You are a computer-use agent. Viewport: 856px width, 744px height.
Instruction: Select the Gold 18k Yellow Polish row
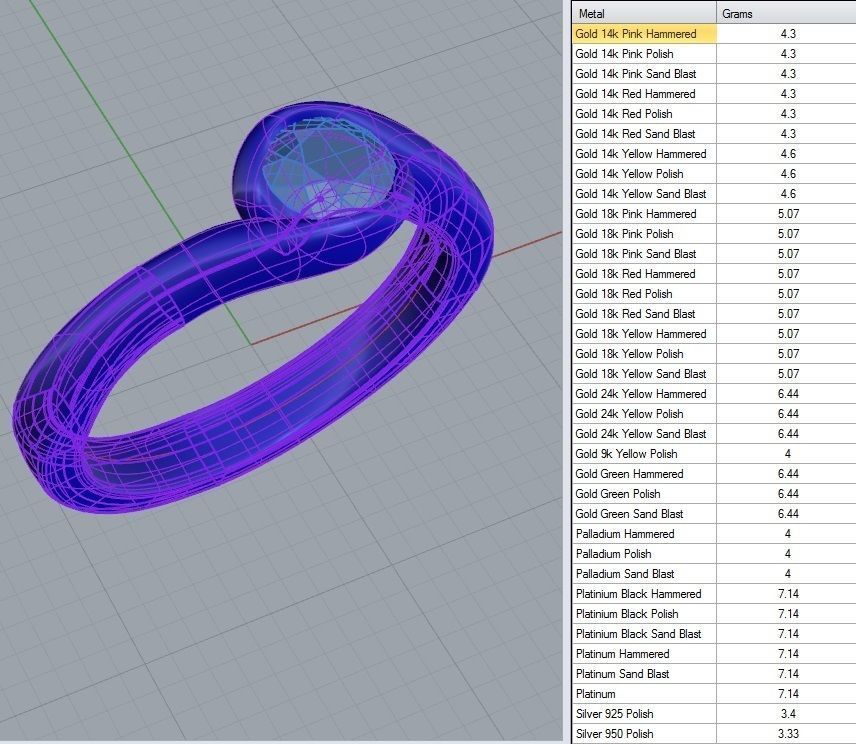714,354
